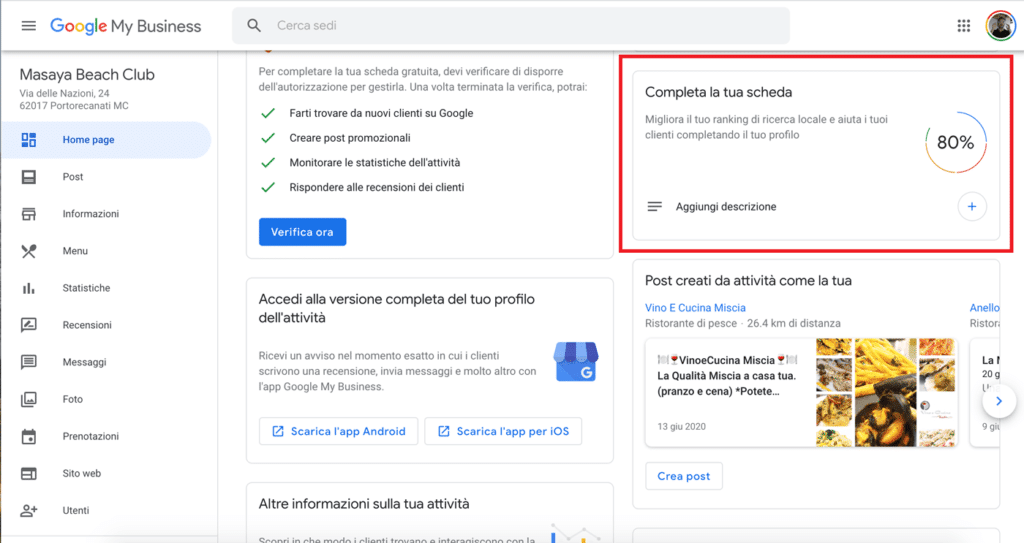
Task: Click the '13 giu 2020' post date
Action: 681,427
